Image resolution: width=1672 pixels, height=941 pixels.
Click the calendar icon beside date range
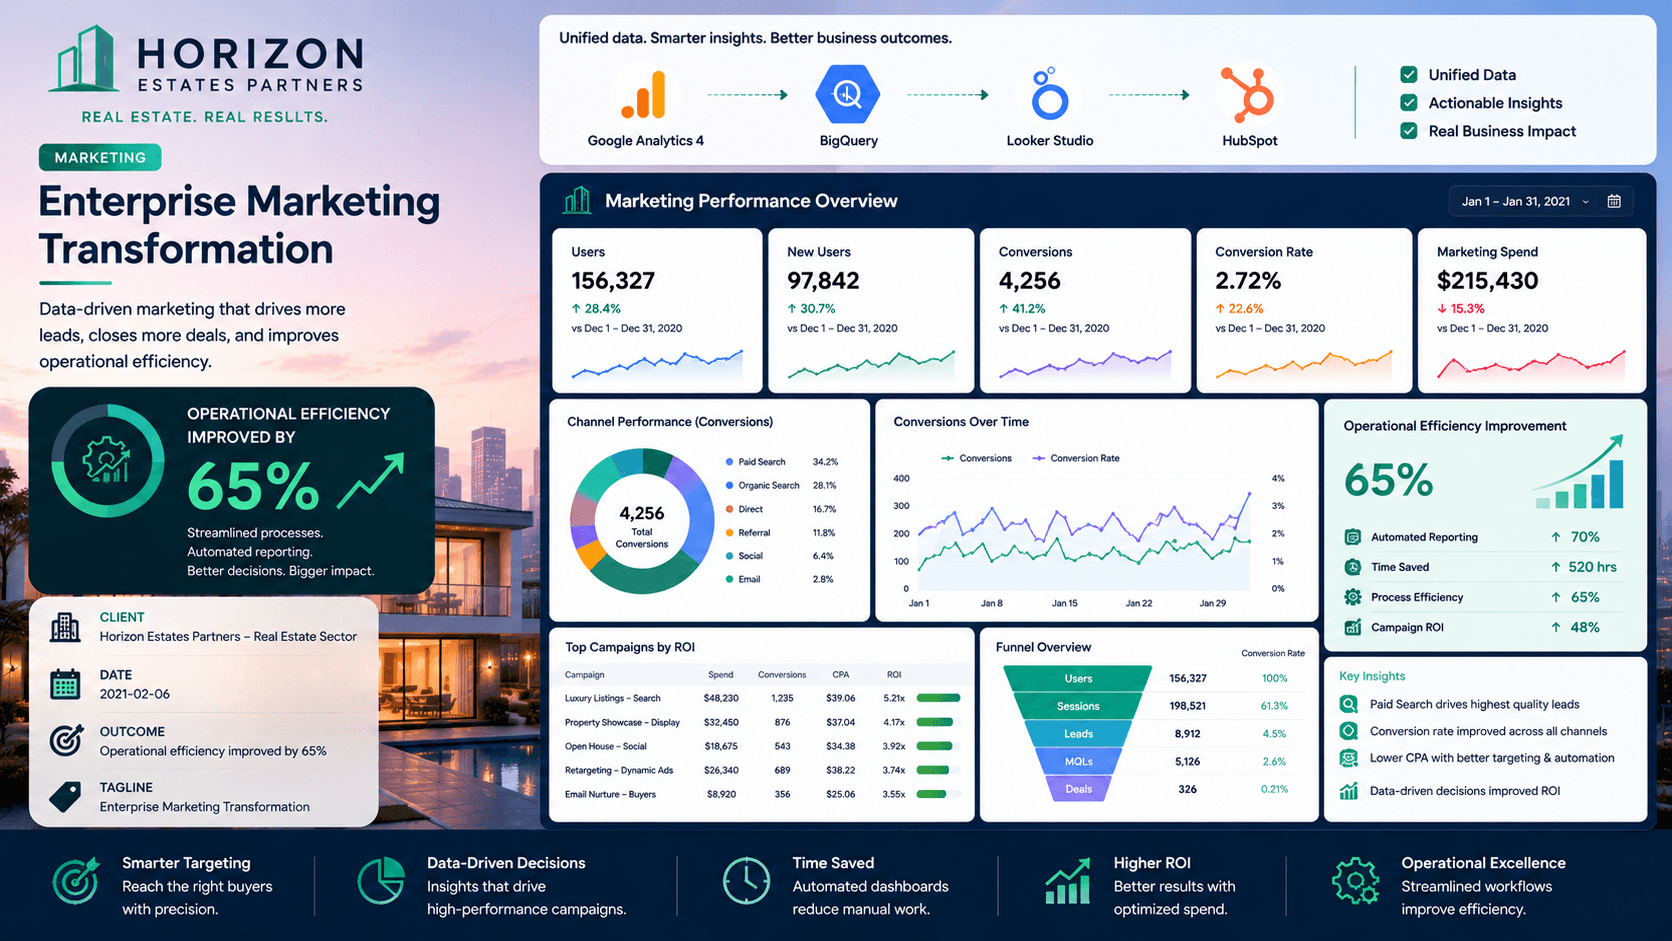(1614, 201)
